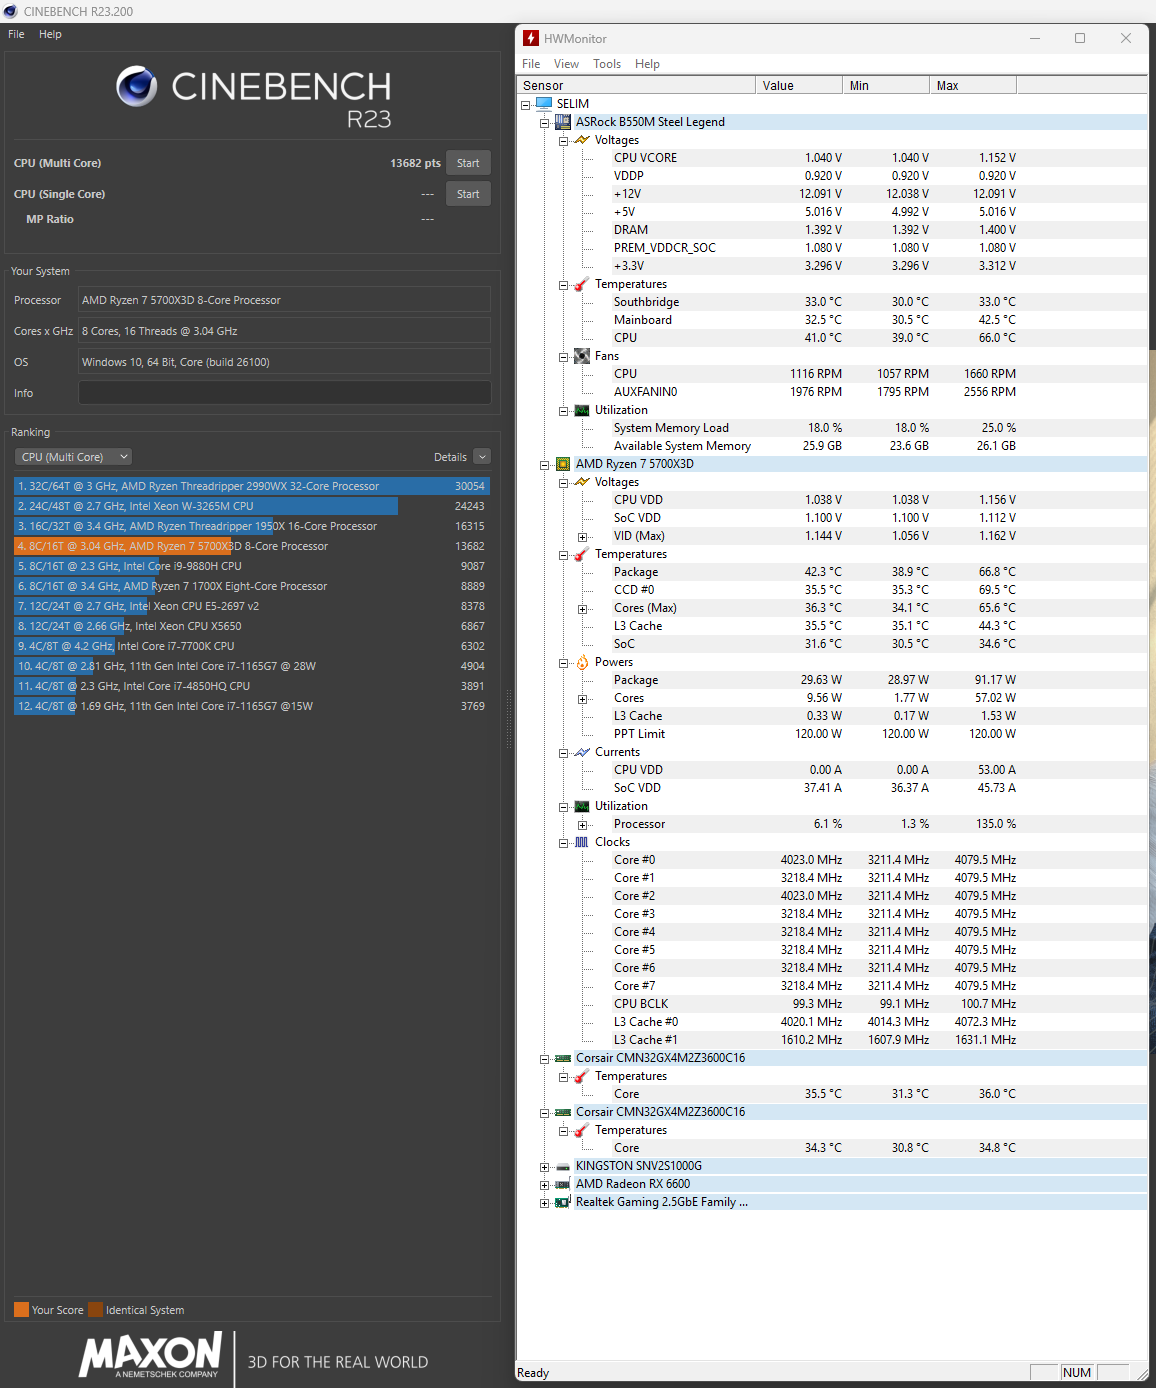Select the Ryzen 7 5700X3D ranking row
This screenshot has height=1388, width=1156.
coord(251,546)
